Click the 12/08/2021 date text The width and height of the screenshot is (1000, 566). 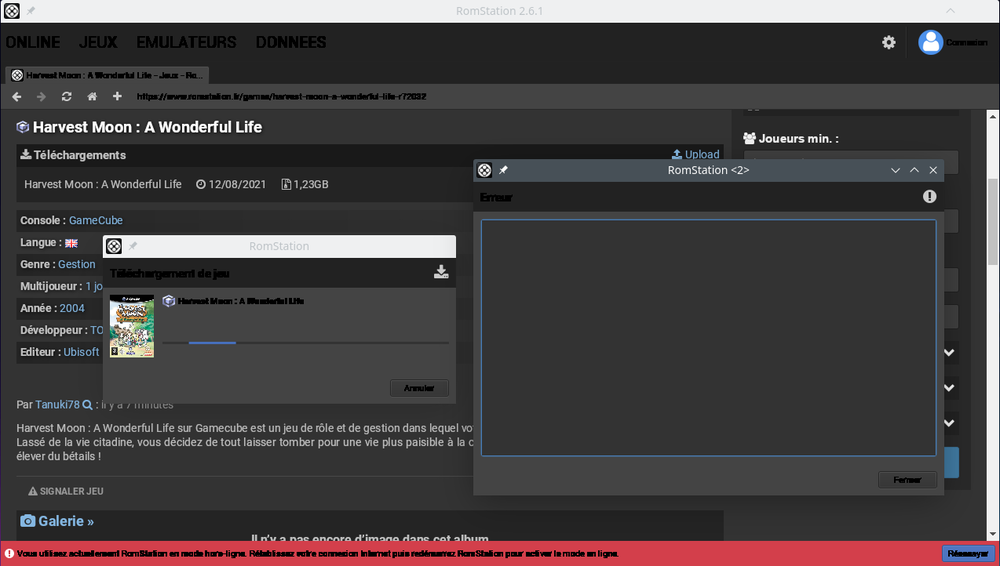(x=237, y=184)
